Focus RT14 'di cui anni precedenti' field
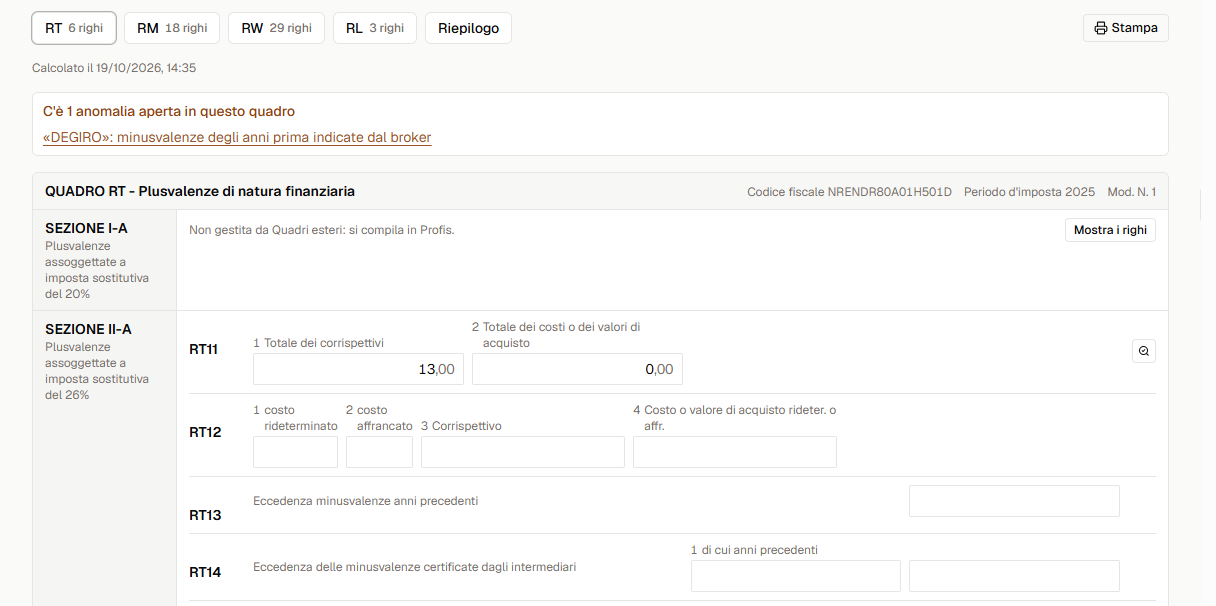 [x=796, y=576]
